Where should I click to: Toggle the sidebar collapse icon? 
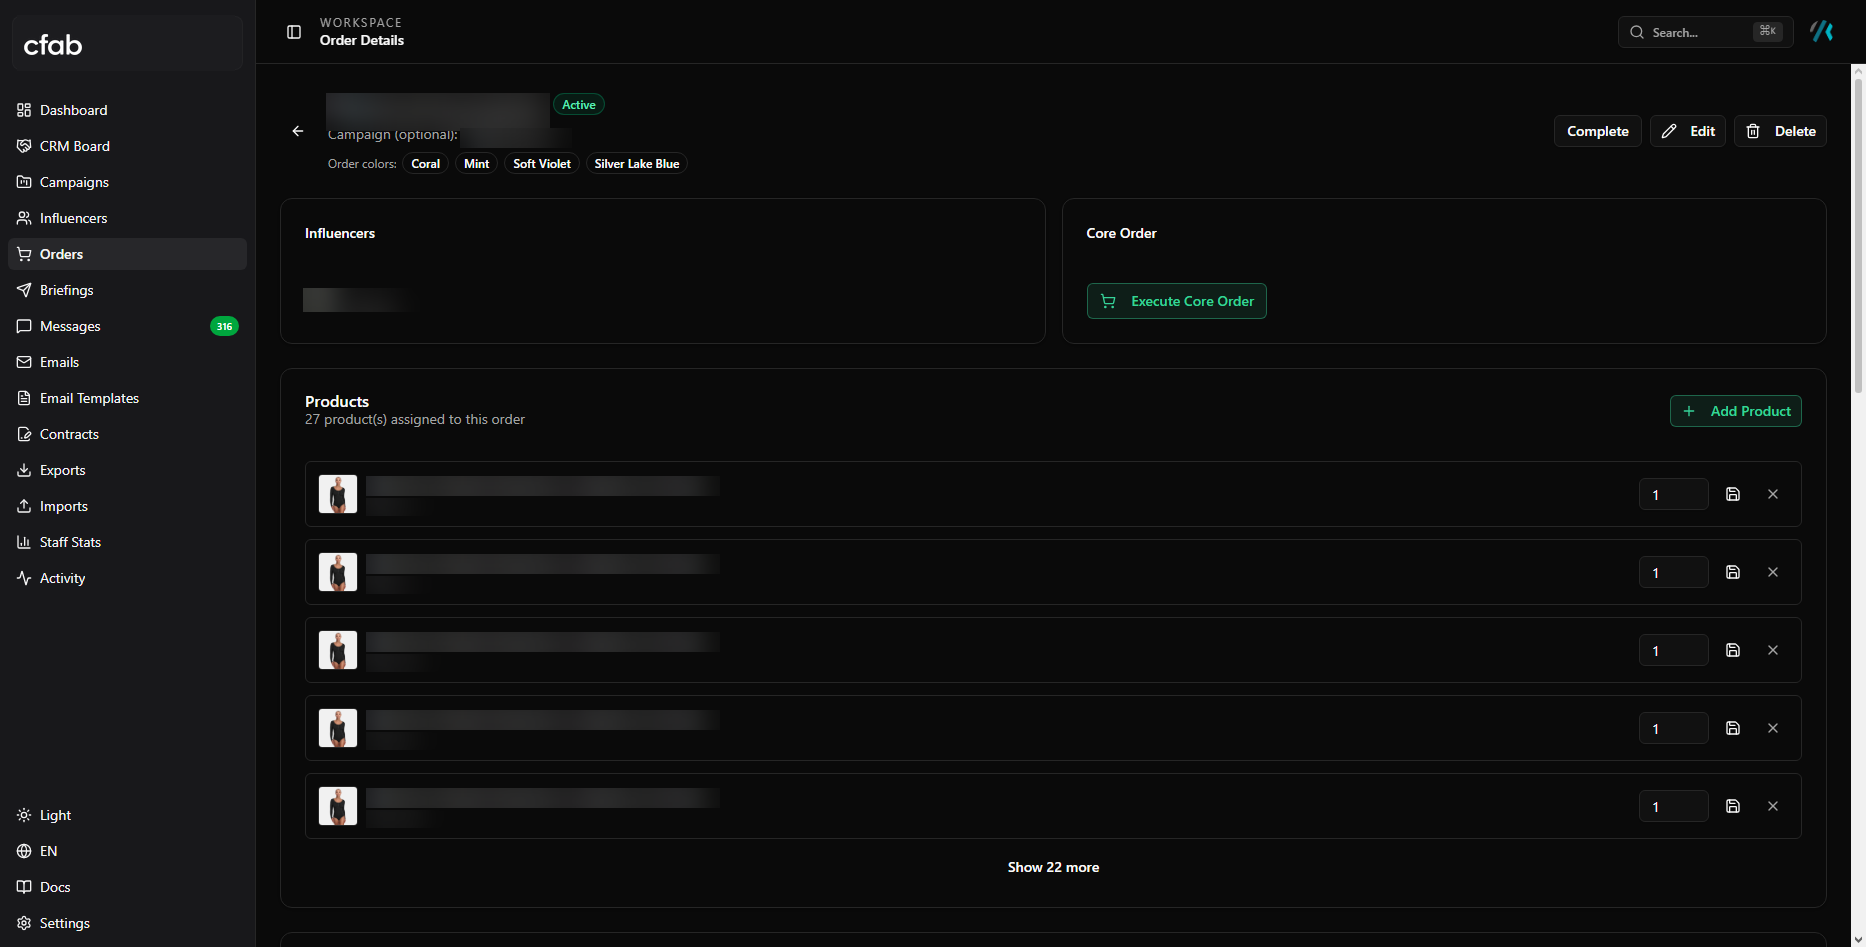(x=294, y=32)
